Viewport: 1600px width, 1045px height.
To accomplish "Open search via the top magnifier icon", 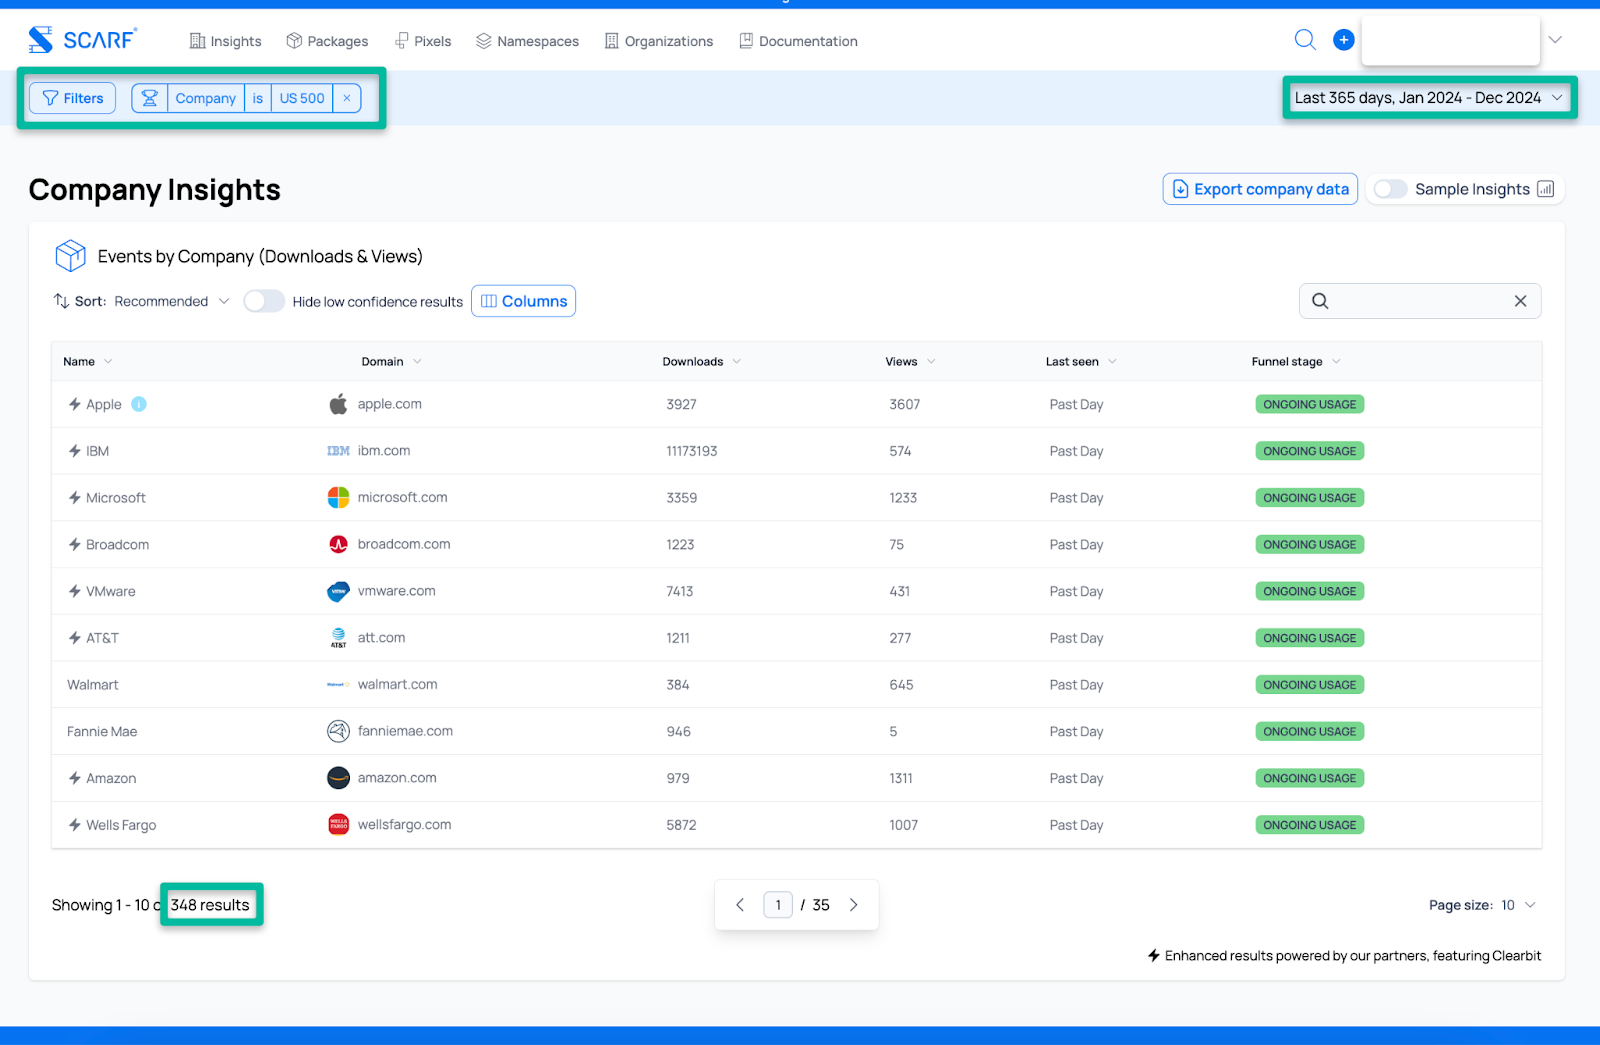I will tap(1305, 40).
